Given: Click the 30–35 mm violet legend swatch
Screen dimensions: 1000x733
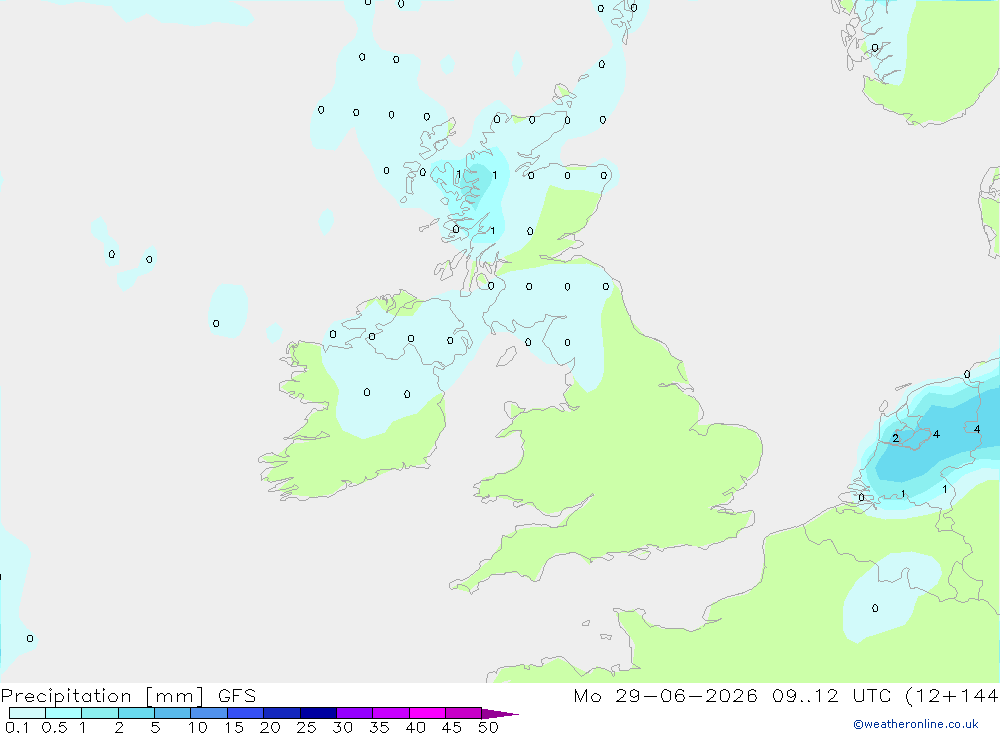Looking at the screenshot, I should pyautogui.click(x=355, y=713).
